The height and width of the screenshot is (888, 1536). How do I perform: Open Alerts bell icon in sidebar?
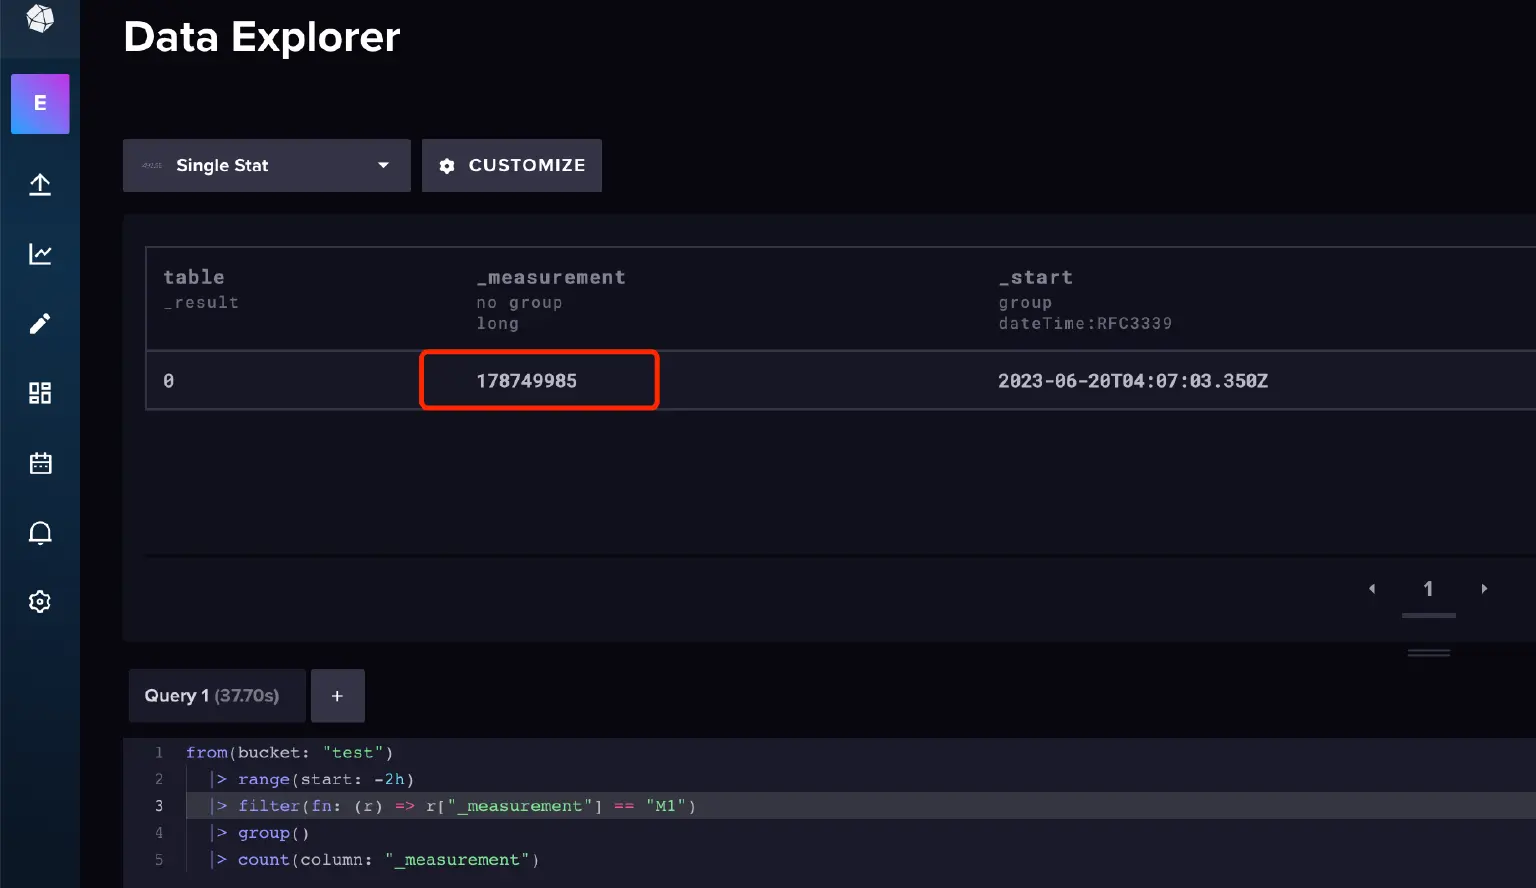[x=40, y=533]
